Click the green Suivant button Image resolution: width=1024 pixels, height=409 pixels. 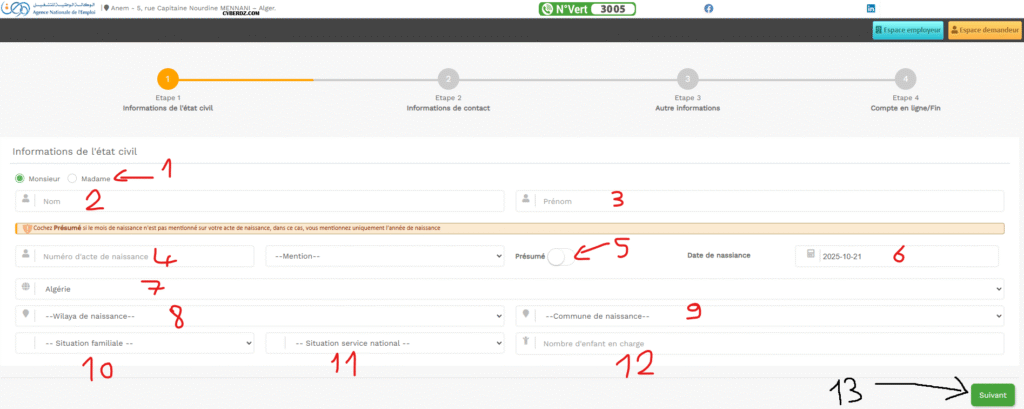pos(992,394)
